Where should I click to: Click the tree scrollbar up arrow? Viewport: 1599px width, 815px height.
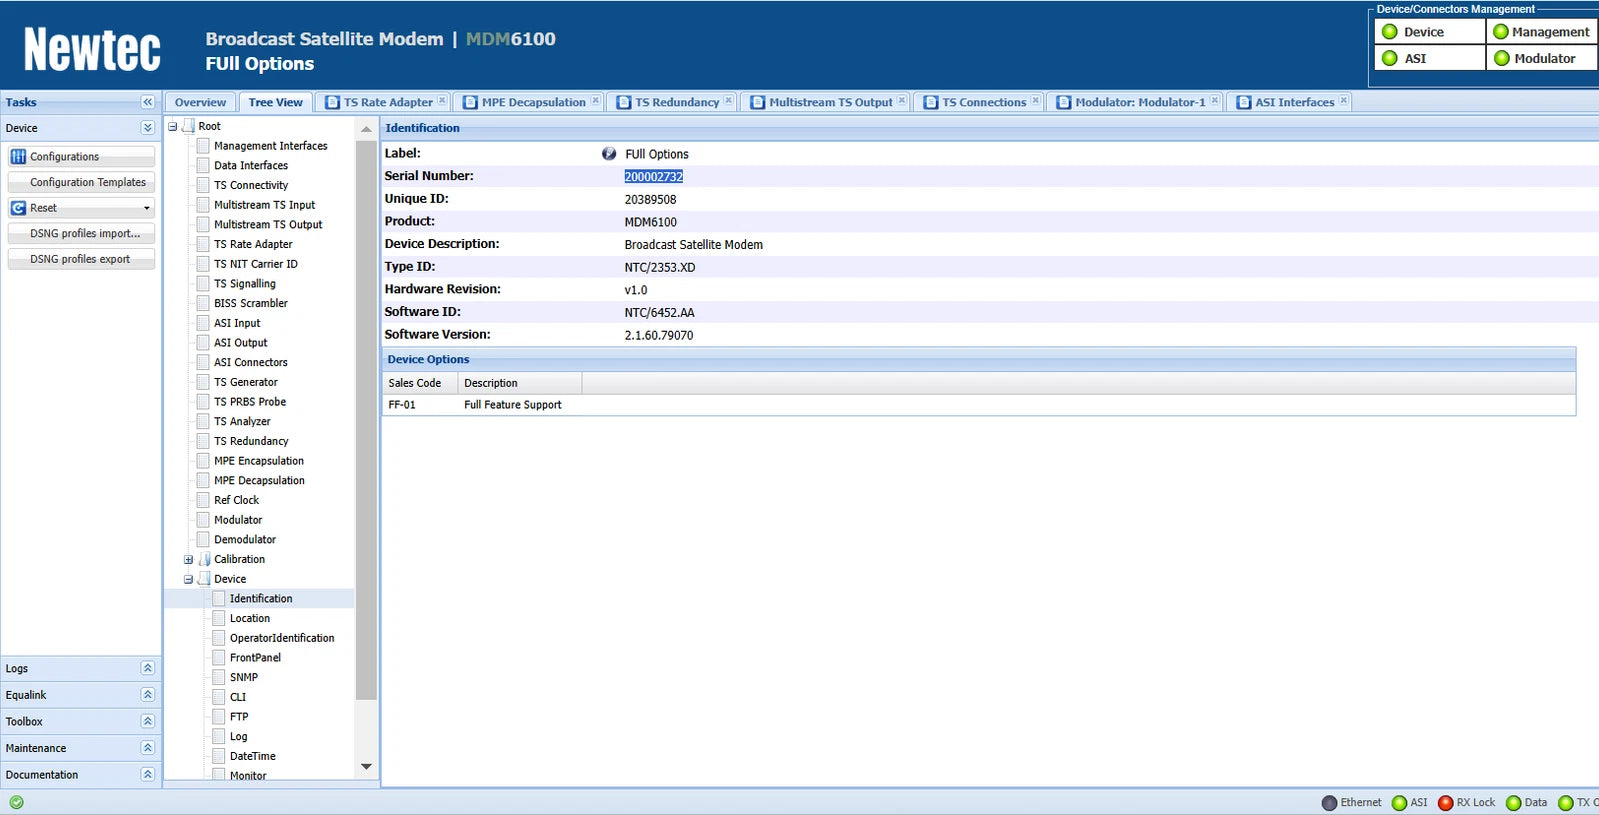(366, 129)
